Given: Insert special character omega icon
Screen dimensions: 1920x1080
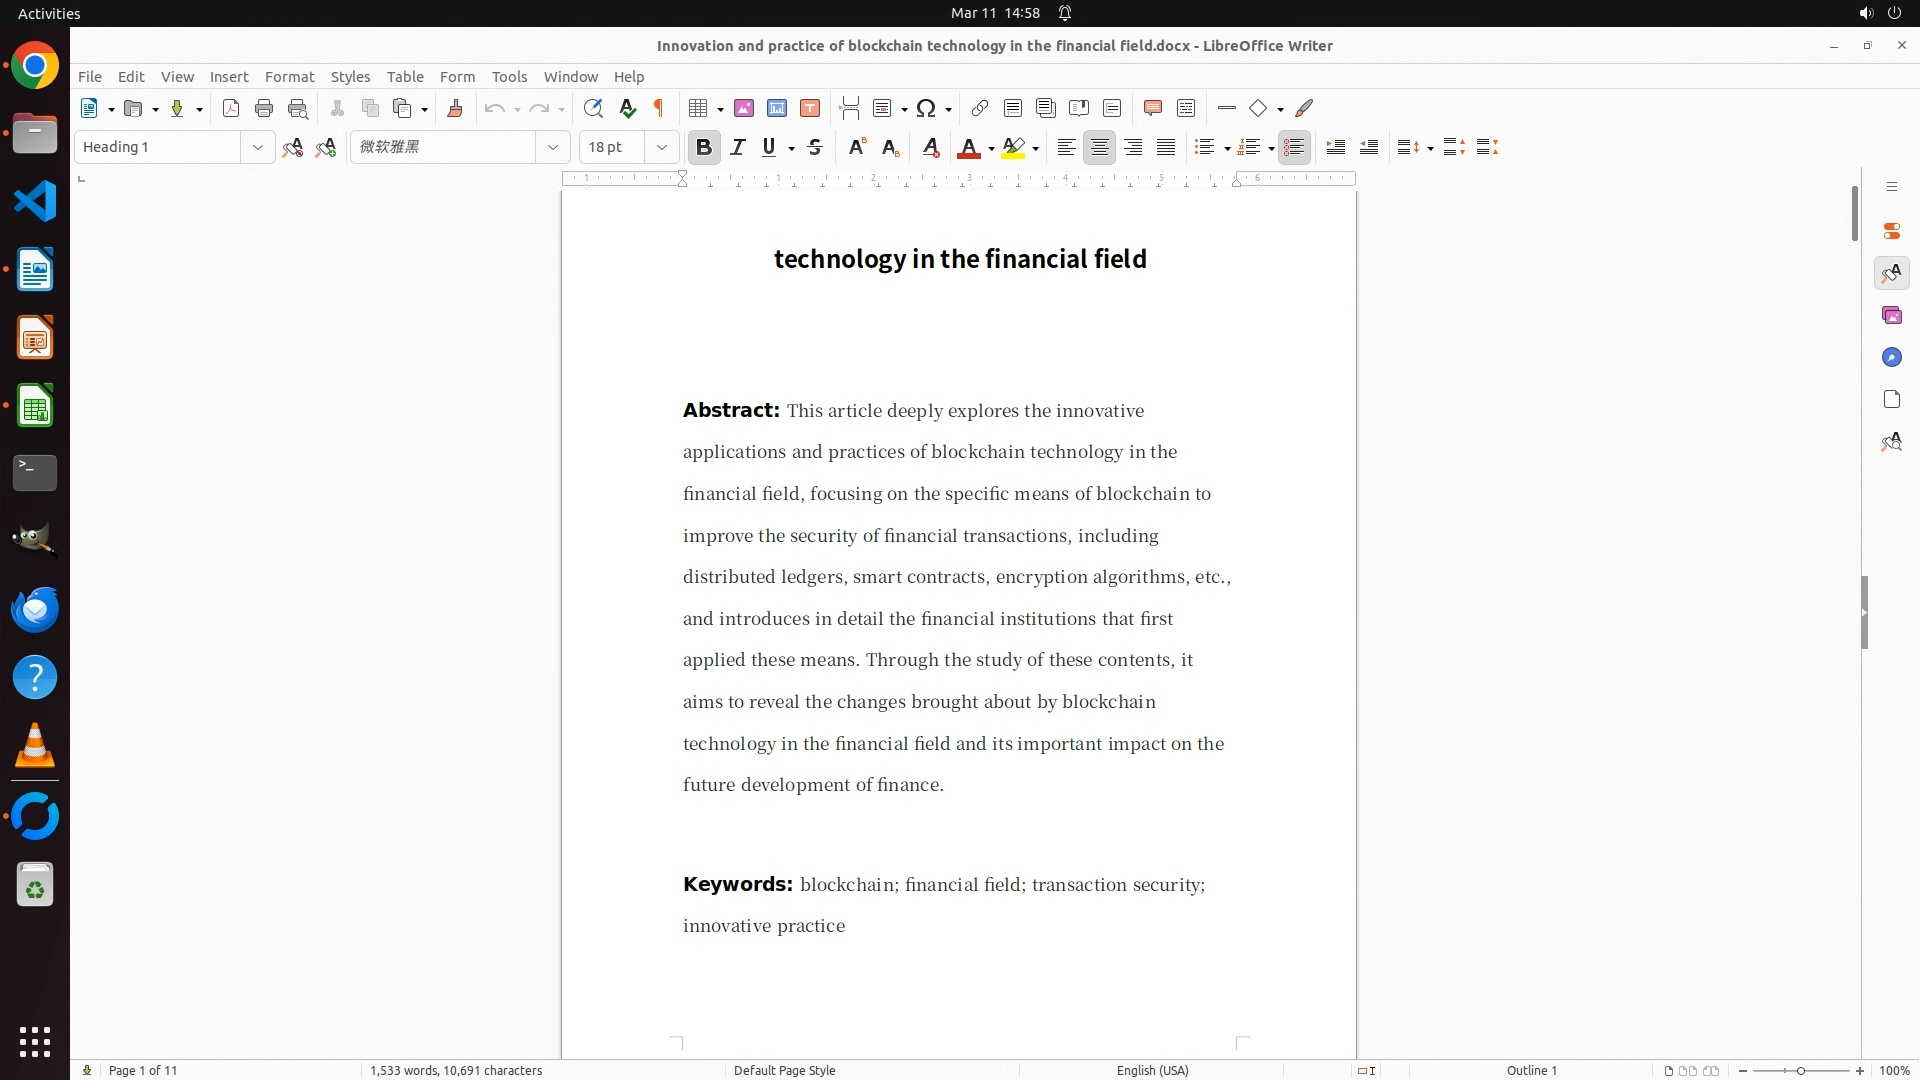Looking at the screenshot, I should [x=926, y=108].
